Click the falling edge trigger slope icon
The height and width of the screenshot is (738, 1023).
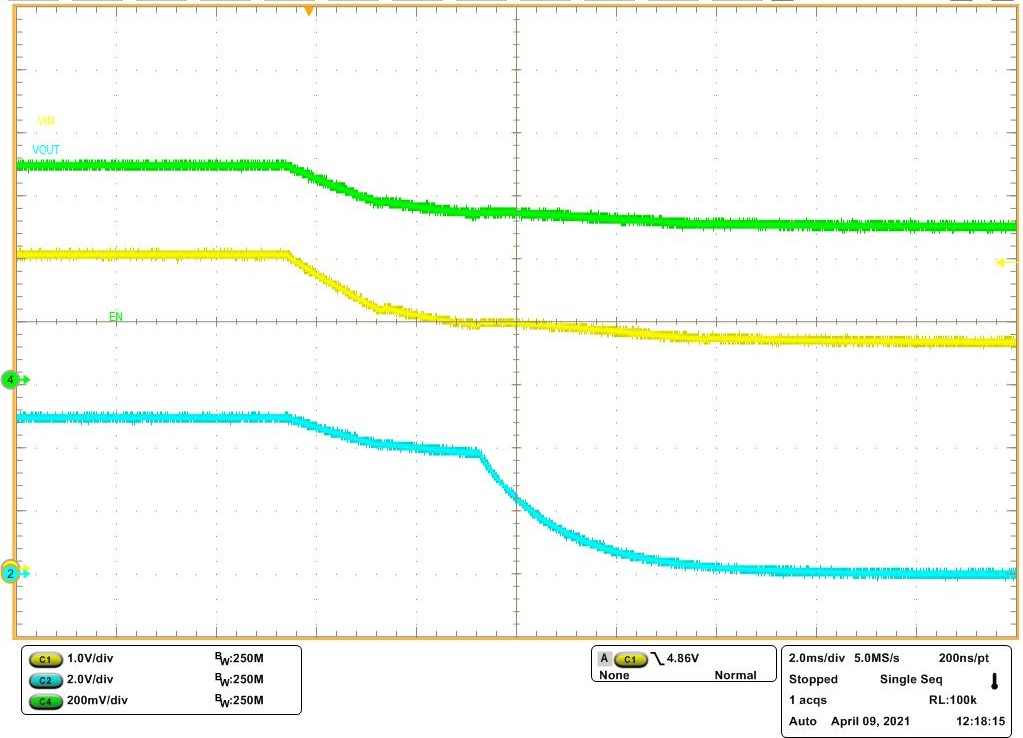coord(656,659)
